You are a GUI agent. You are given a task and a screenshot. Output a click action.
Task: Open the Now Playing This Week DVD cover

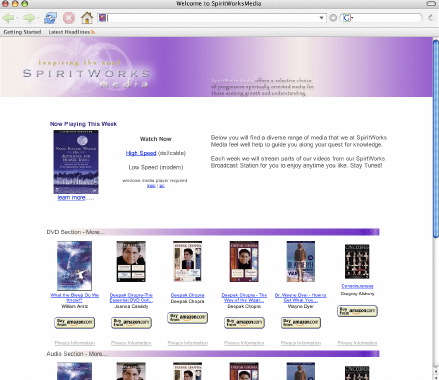tap(76, 162)
